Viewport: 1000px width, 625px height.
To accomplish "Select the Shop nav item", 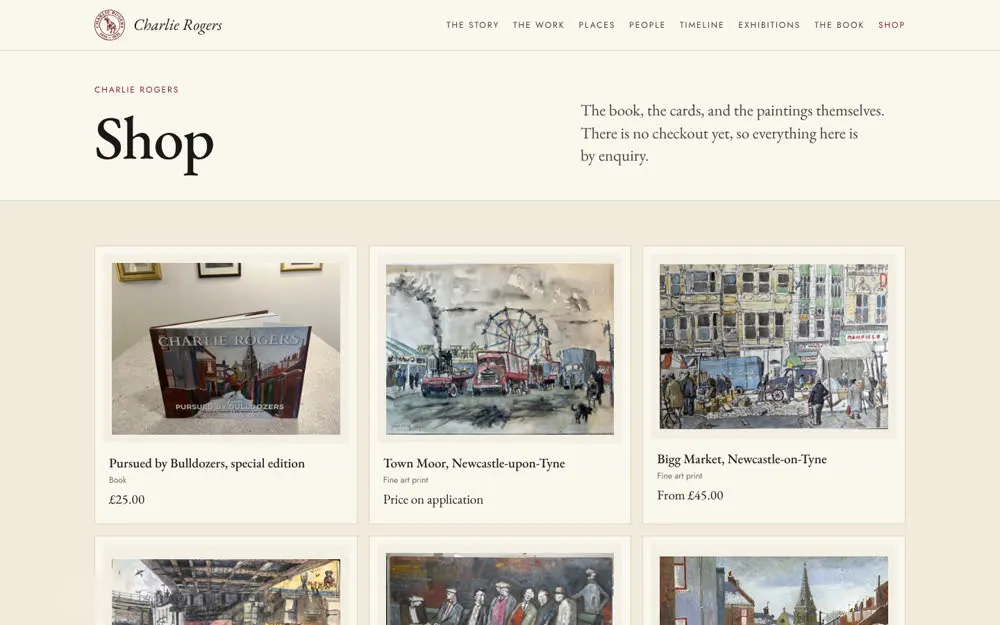I will [891, 25].
